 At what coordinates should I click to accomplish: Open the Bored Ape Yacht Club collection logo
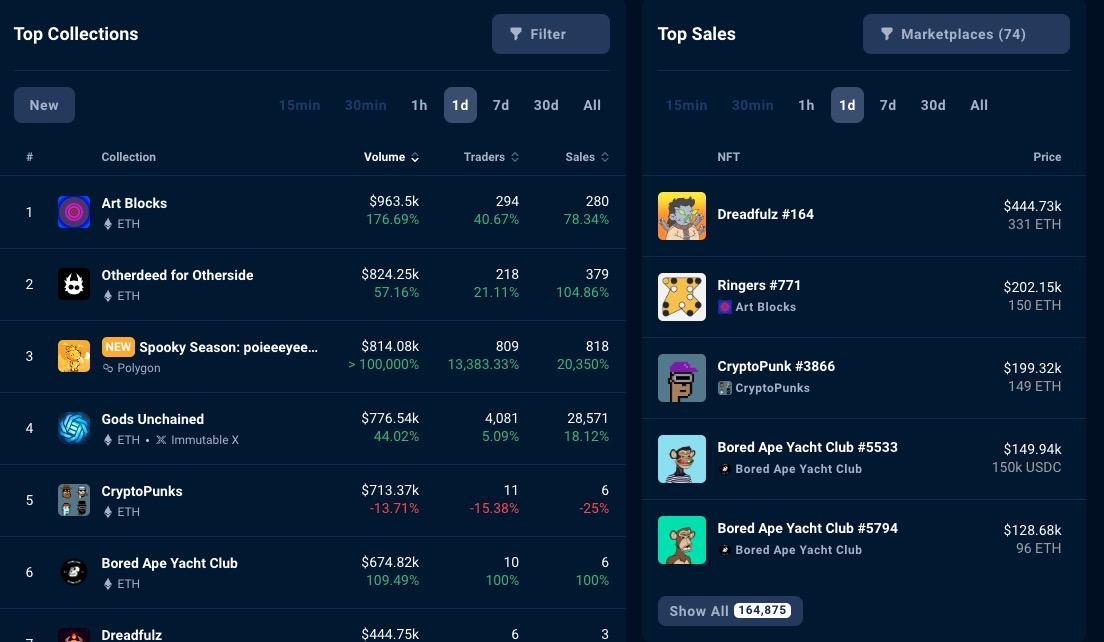pyautogui.click(x=74, y=572)
